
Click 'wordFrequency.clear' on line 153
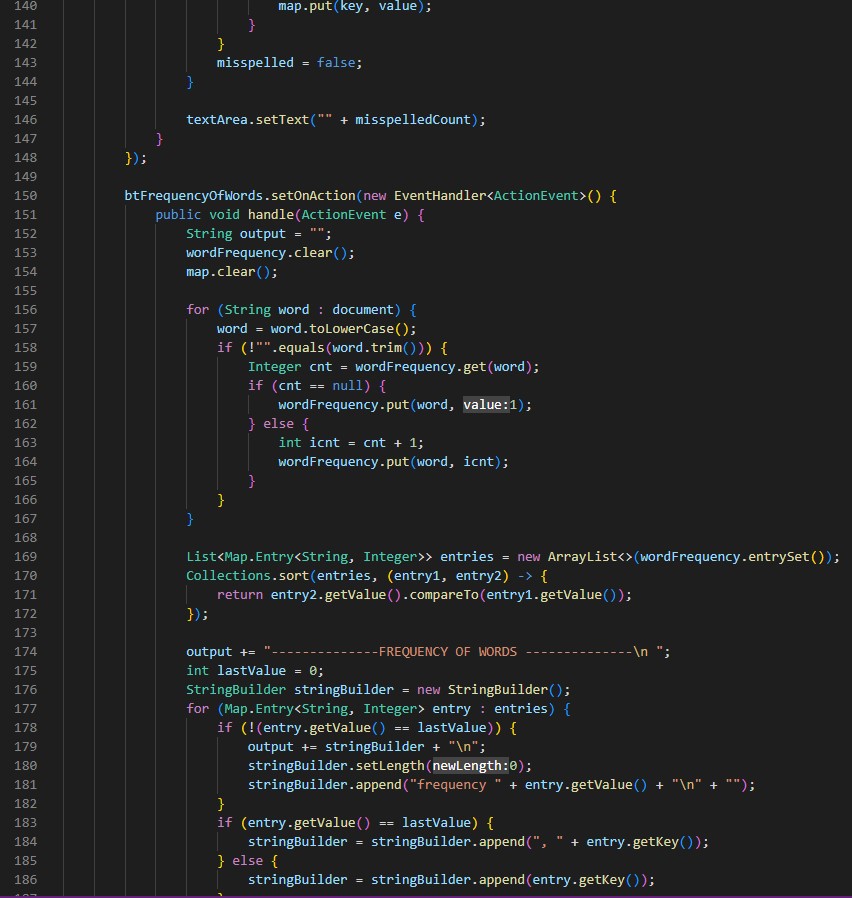(x=259, y=253)
